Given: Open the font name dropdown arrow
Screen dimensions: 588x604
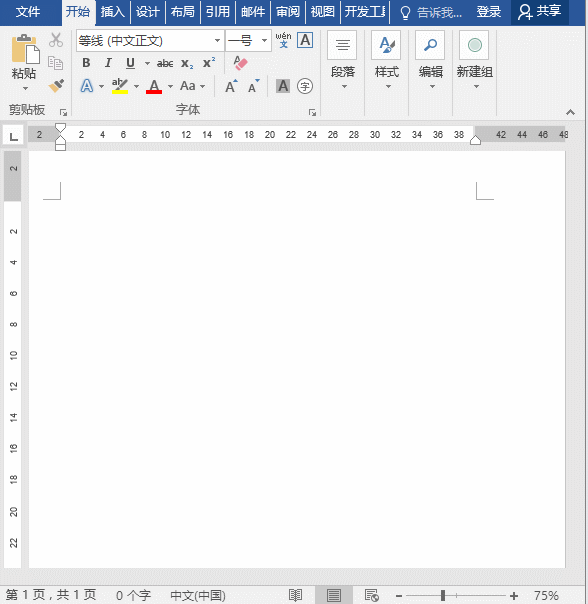Looking at the screenshot, I should [x=217, y=40].
